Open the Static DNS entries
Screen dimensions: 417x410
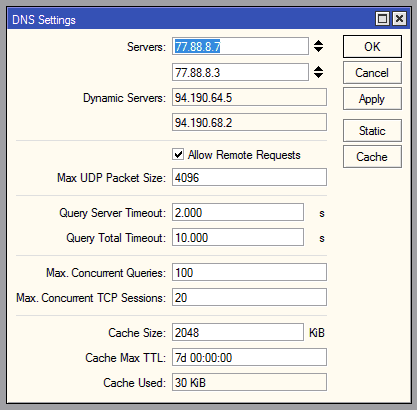click(x=372, y=131)
